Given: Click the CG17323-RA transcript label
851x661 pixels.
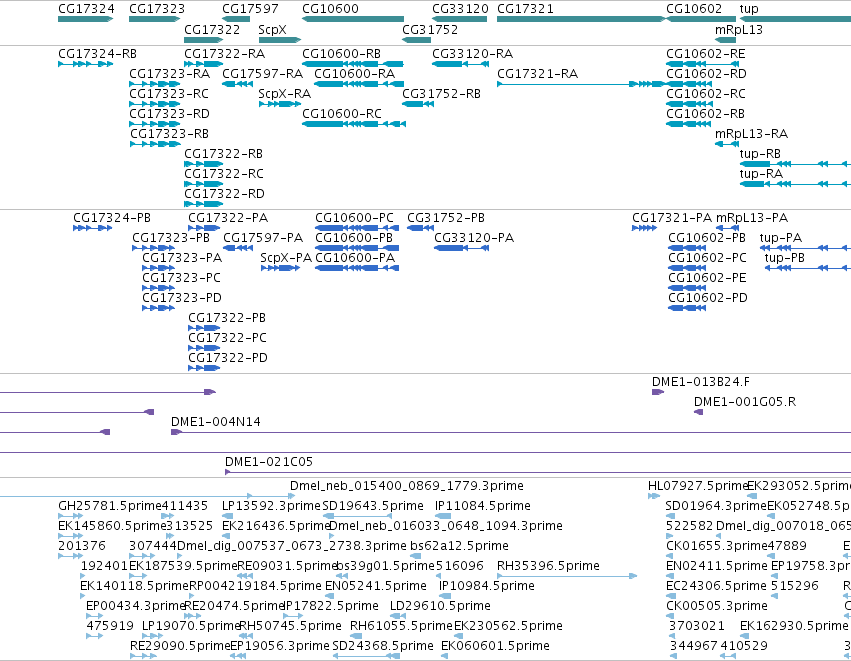Looking at the screenshot, I should (169, 74).
